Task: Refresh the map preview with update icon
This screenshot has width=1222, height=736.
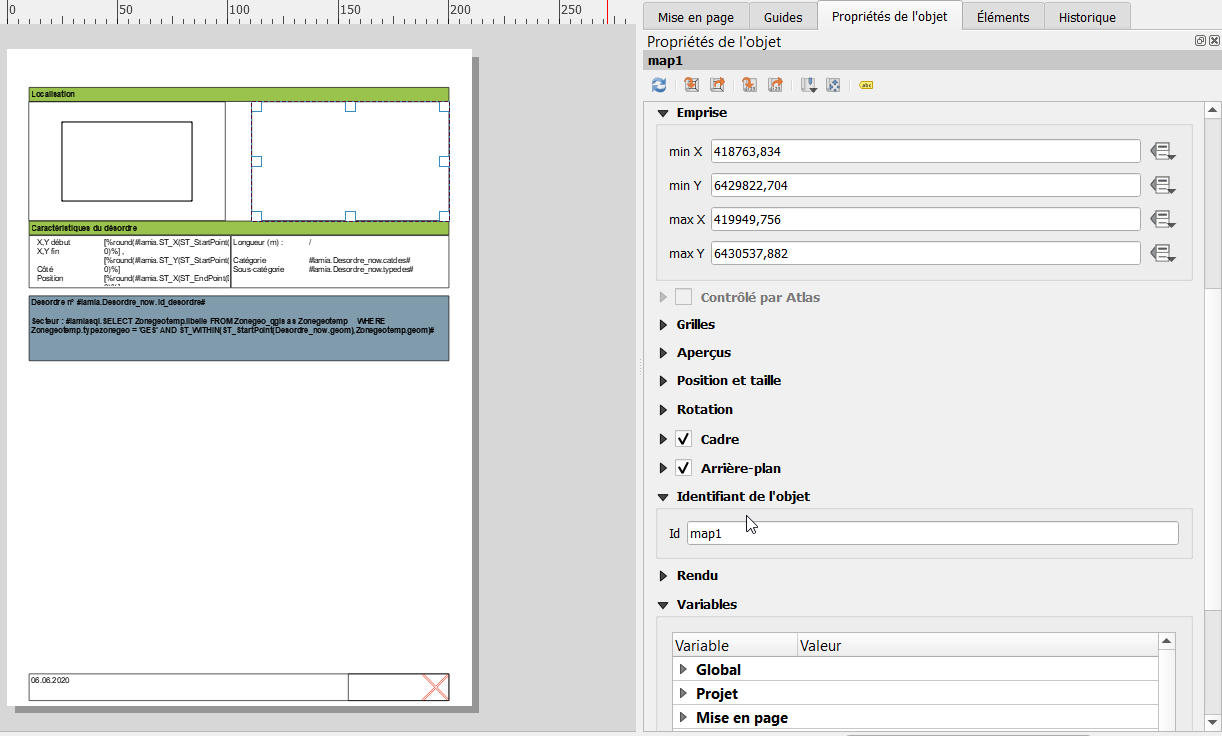Action: 658,86
